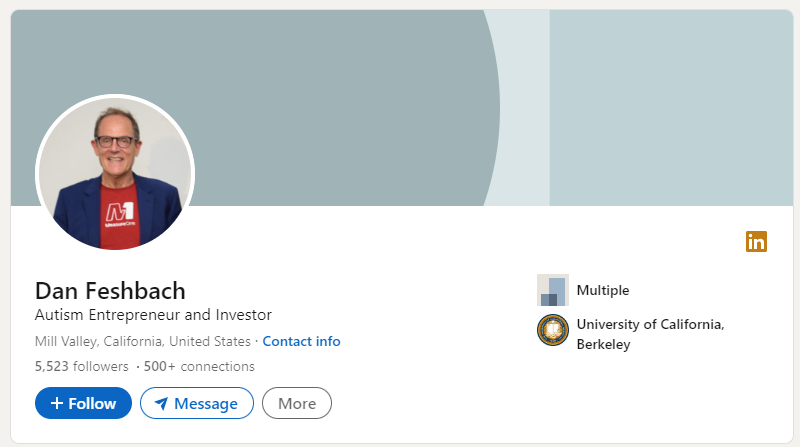The width and height of the screenshot is (800, 447).
Task: Click the plus icon on the Follow button
Action: pyautogui.click(x=57, y=403)
